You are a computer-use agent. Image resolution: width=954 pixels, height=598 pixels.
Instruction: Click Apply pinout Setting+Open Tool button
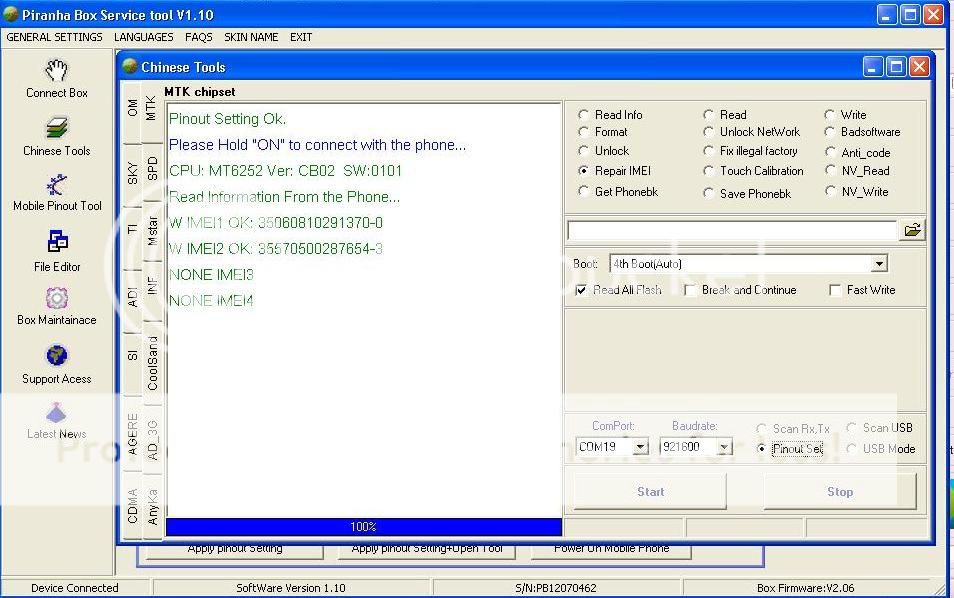tap(427, 550)
